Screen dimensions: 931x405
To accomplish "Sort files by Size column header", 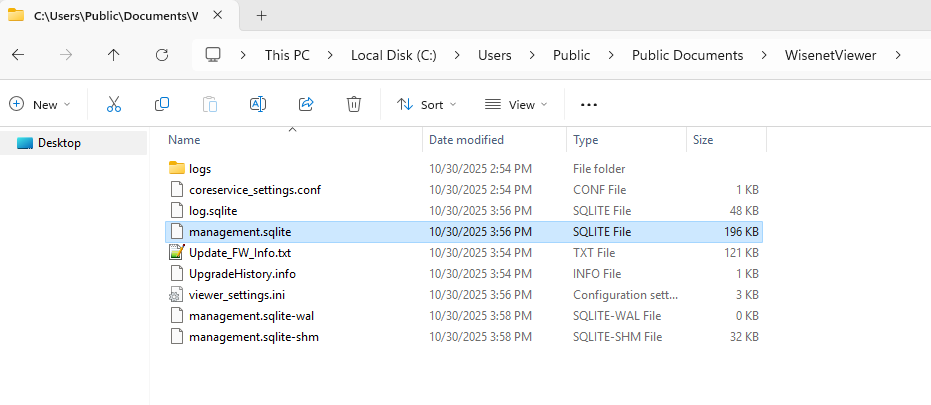I will click(x=703, y=140).
